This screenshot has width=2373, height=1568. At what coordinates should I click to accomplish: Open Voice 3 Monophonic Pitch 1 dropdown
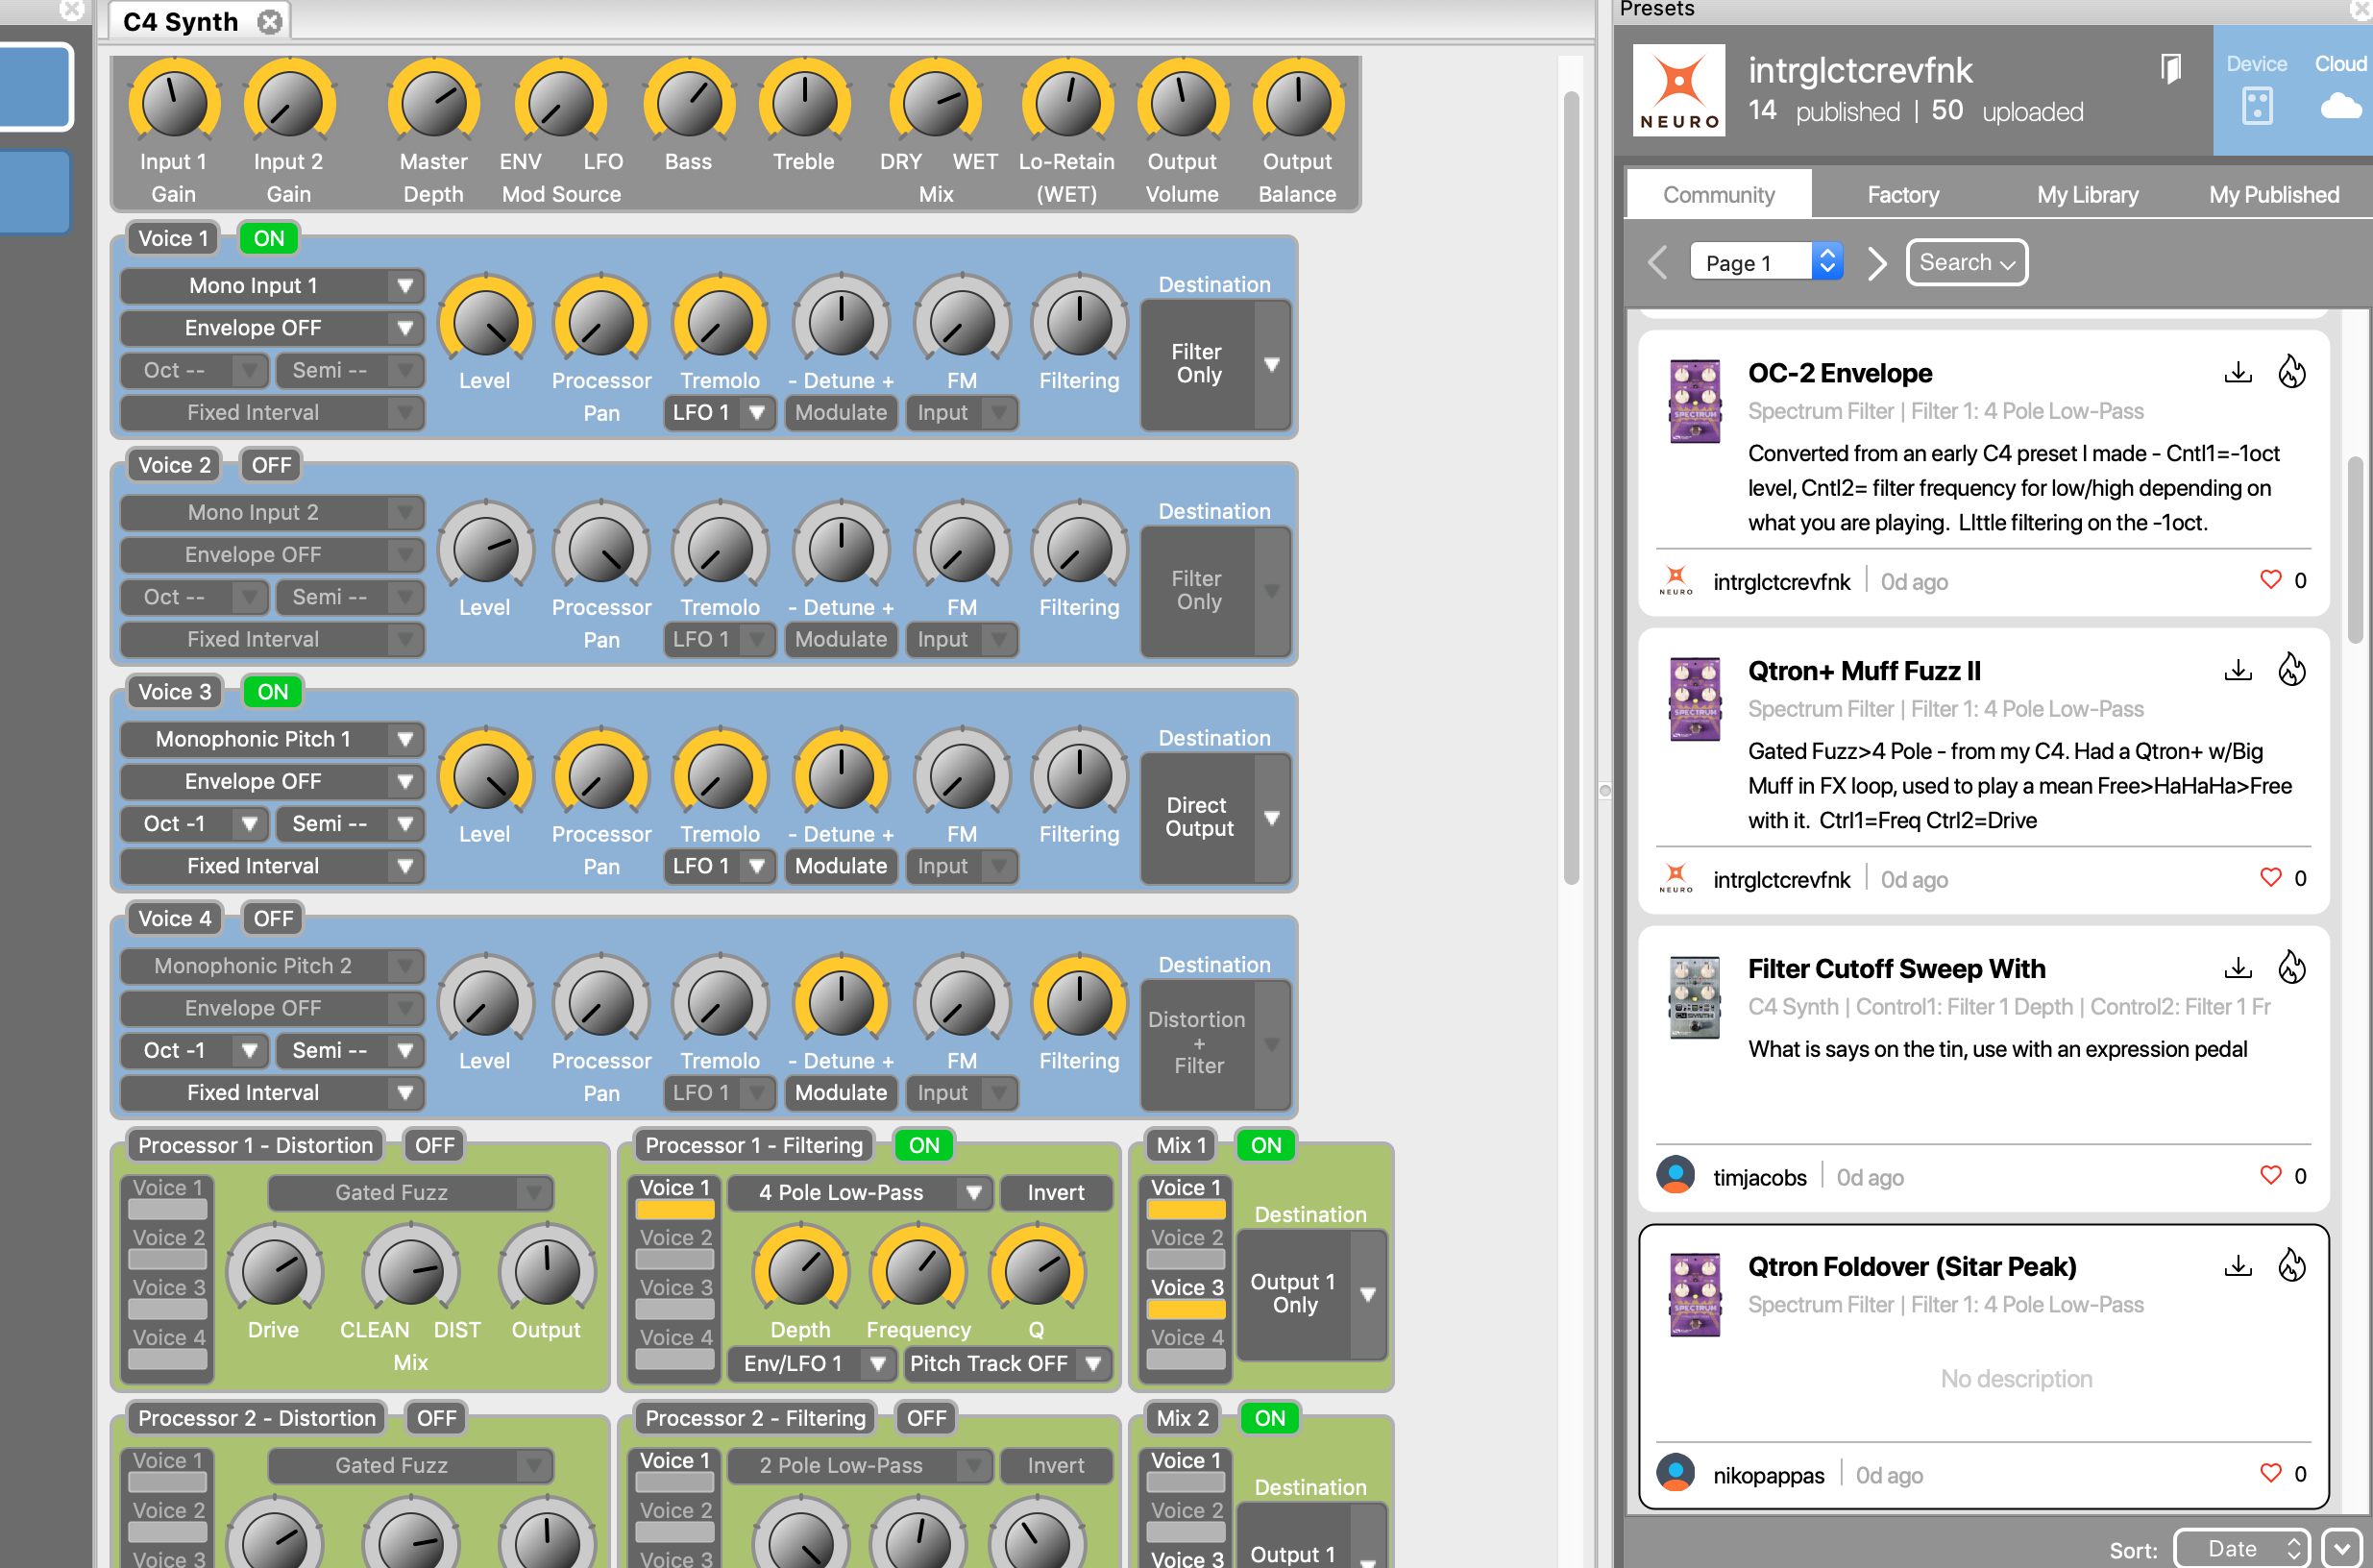272,740
